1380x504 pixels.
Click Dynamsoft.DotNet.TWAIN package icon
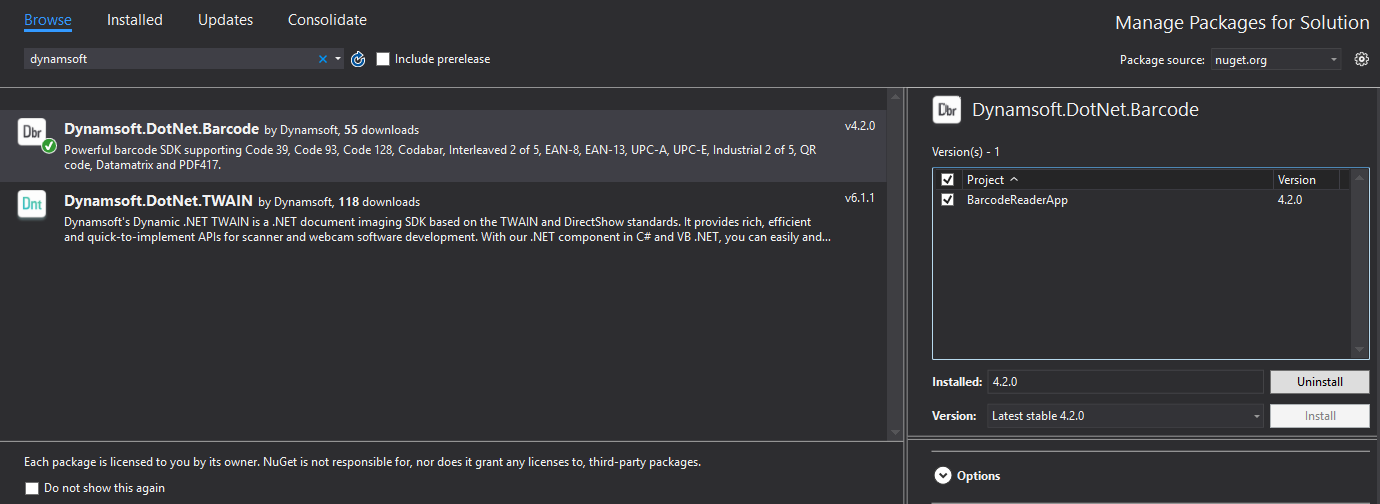pyautogui.click(x=32, y=204)
